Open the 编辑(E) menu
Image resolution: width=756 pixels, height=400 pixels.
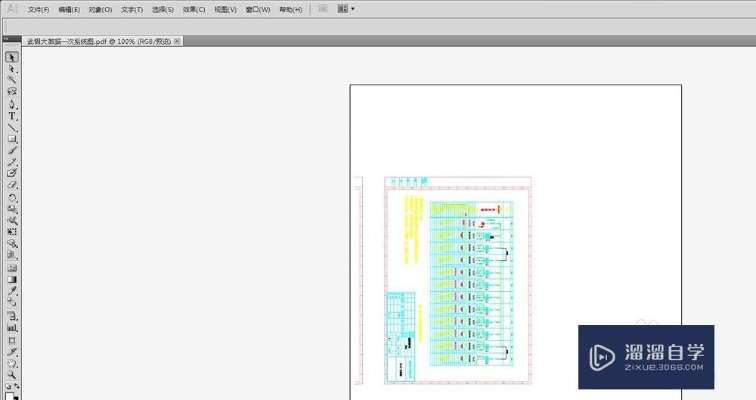tap(69, 9)
